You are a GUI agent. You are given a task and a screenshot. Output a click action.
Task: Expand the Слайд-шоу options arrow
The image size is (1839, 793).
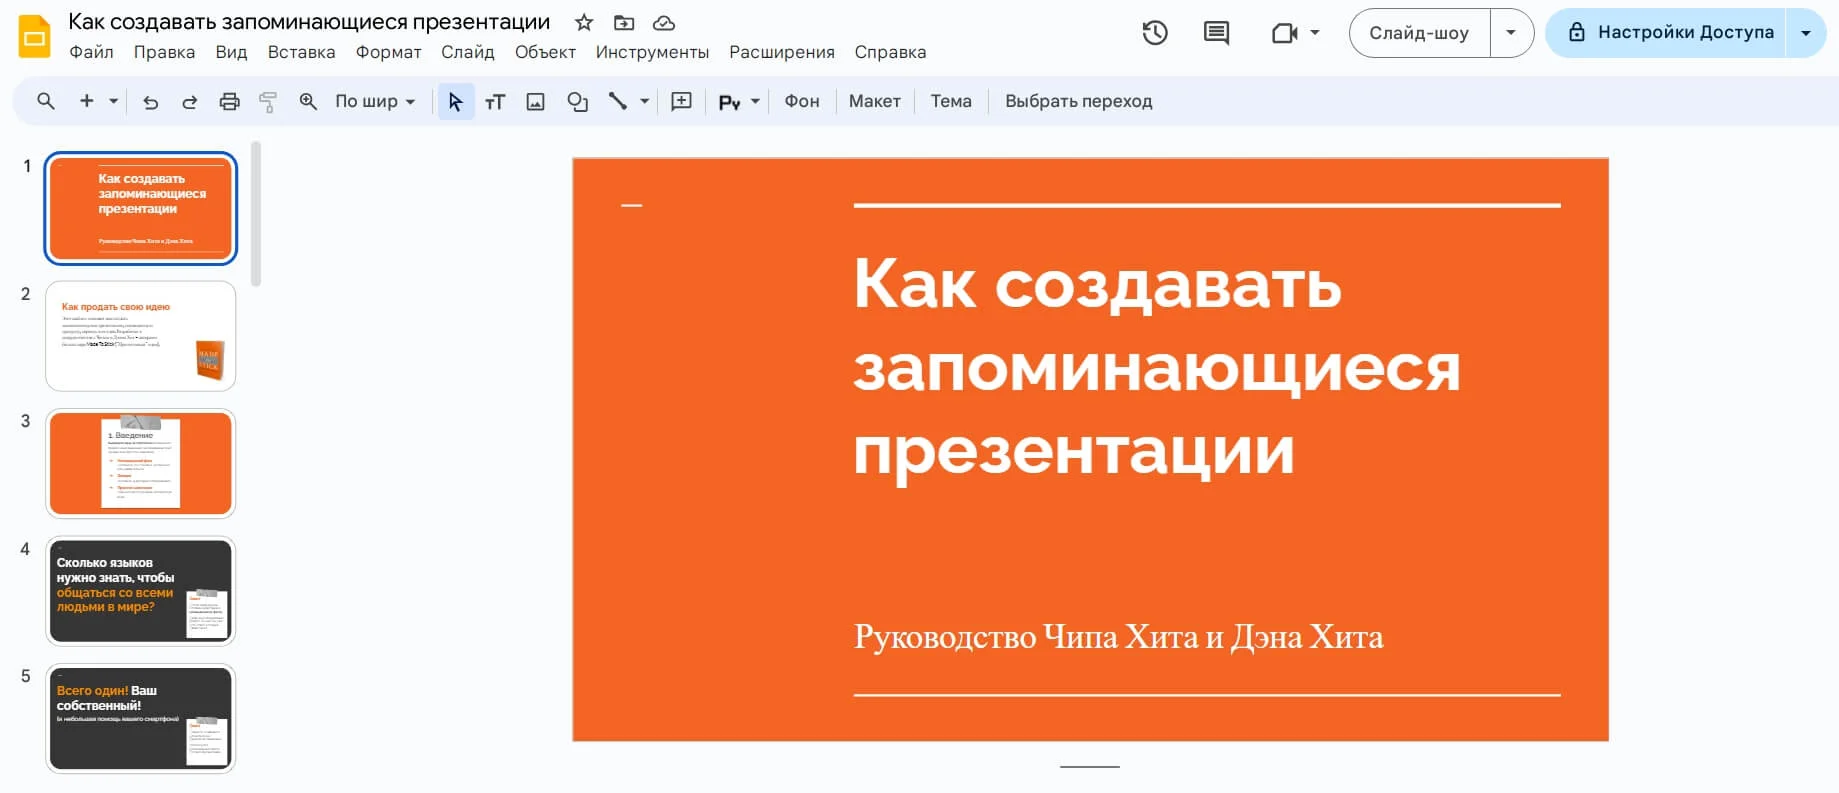pos(1511,33)
